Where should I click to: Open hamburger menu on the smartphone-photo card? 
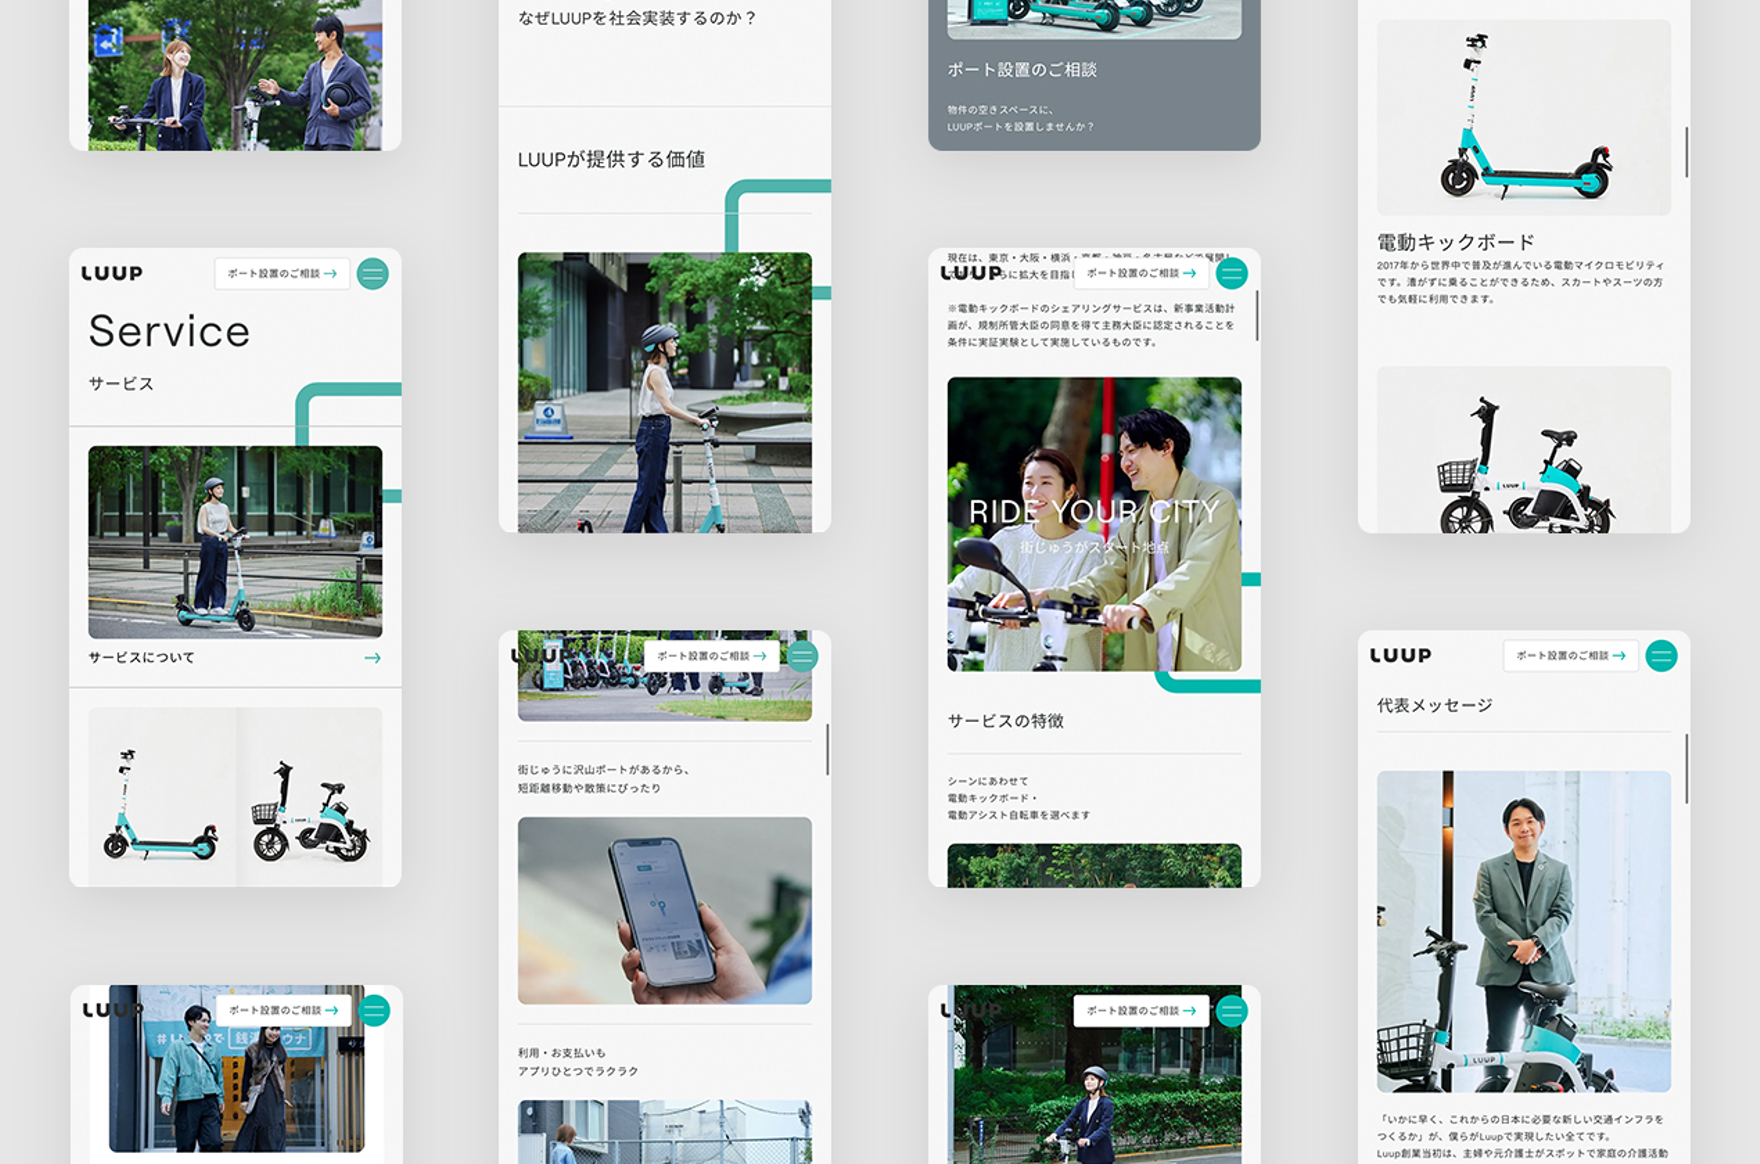802,656
